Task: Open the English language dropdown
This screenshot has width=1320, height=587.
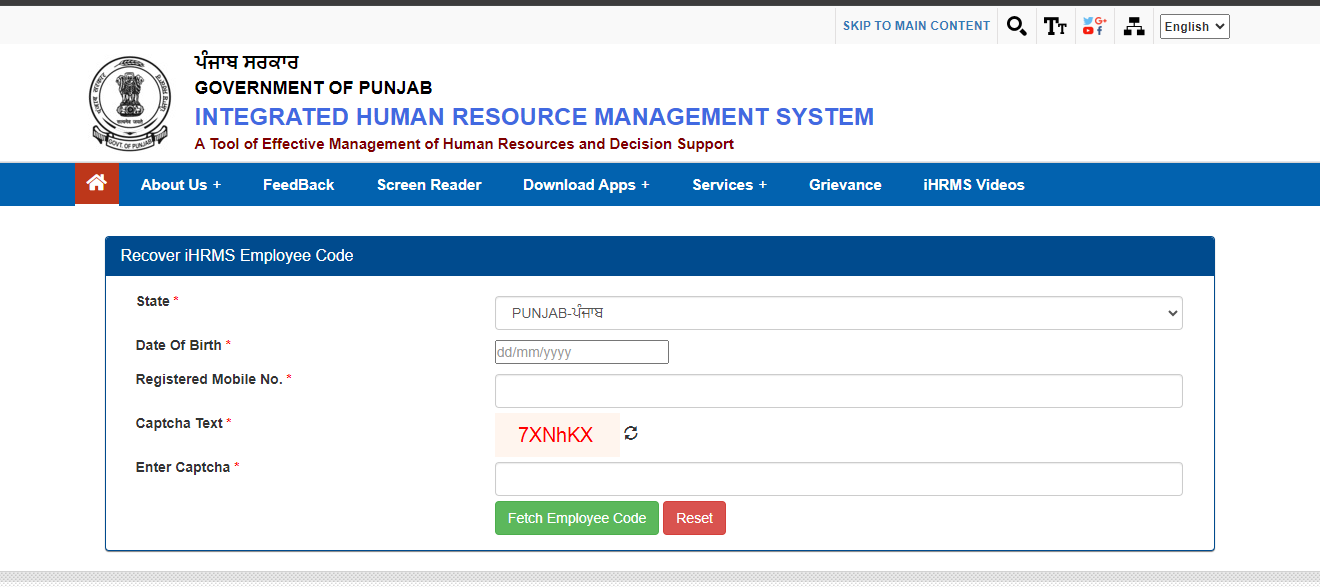Action: [x=1194, y=27]
